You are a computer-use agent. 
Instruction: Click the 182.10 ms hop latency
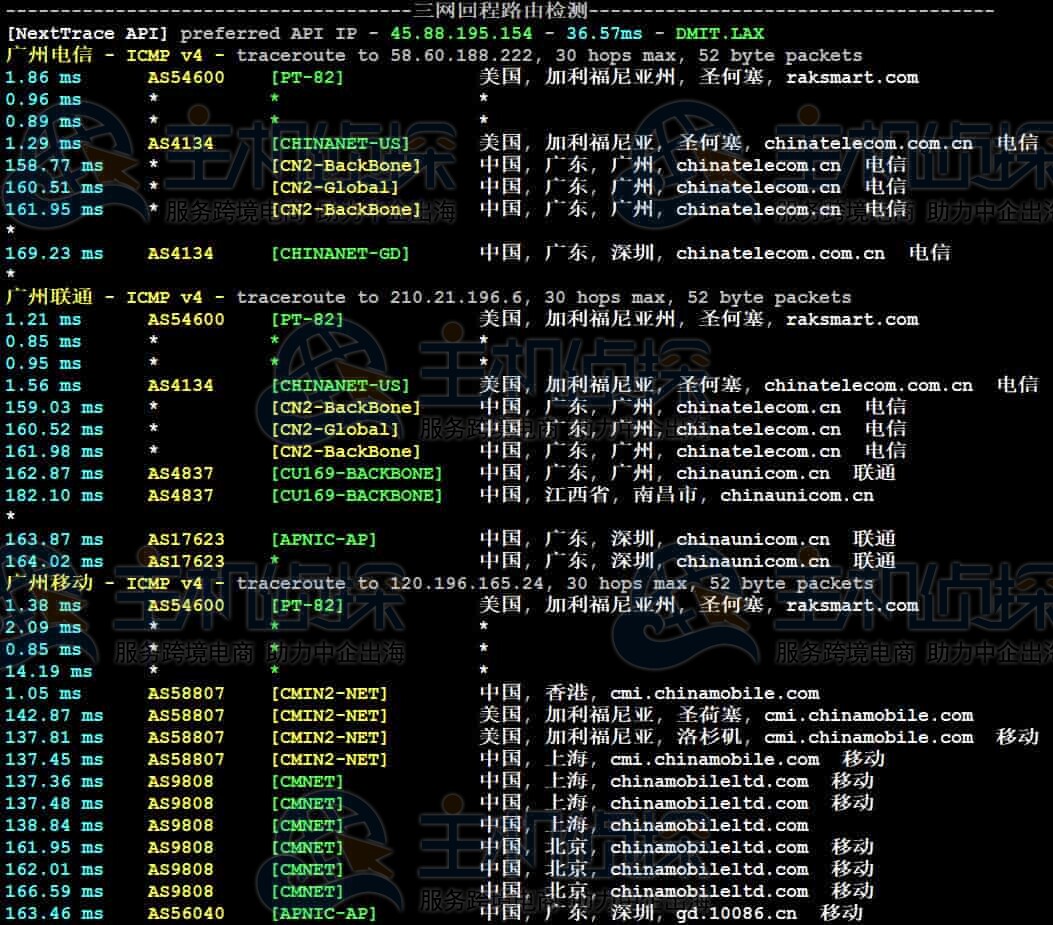click(x=54, y=495)
